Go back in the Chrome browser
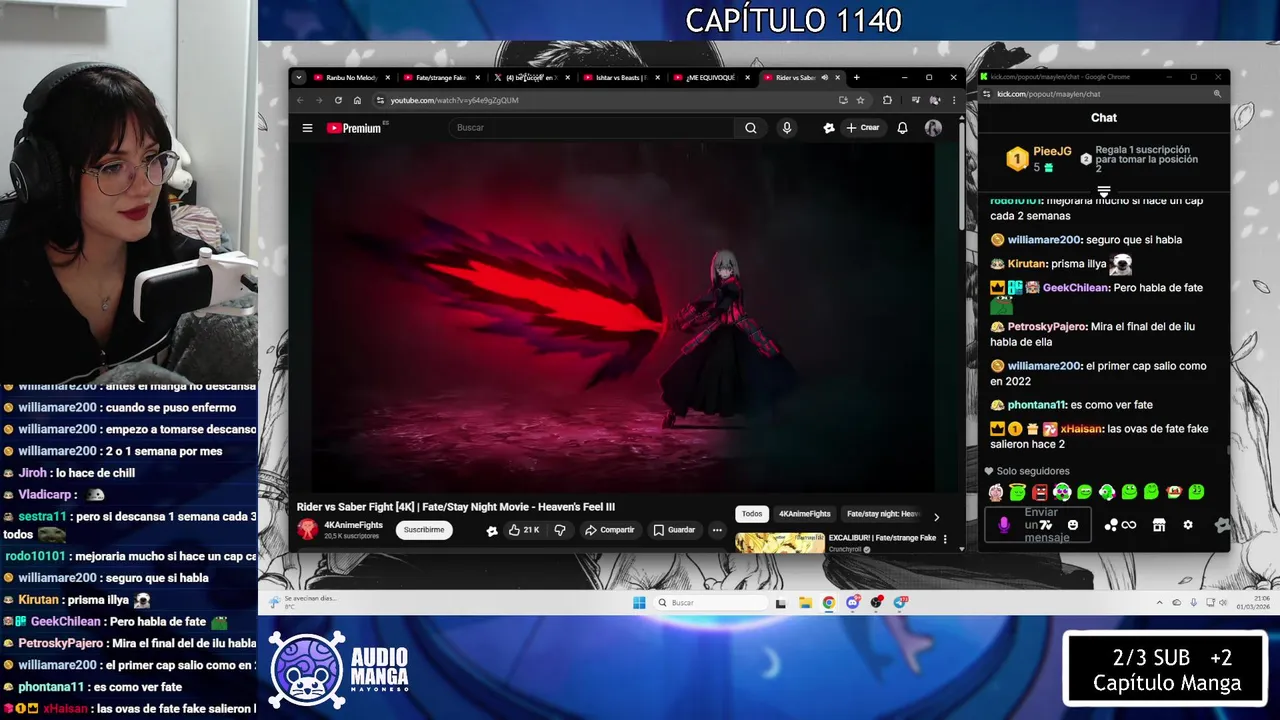Viewport: 1280px width, 720px height. pyautogui.click(x=300, y=100)
